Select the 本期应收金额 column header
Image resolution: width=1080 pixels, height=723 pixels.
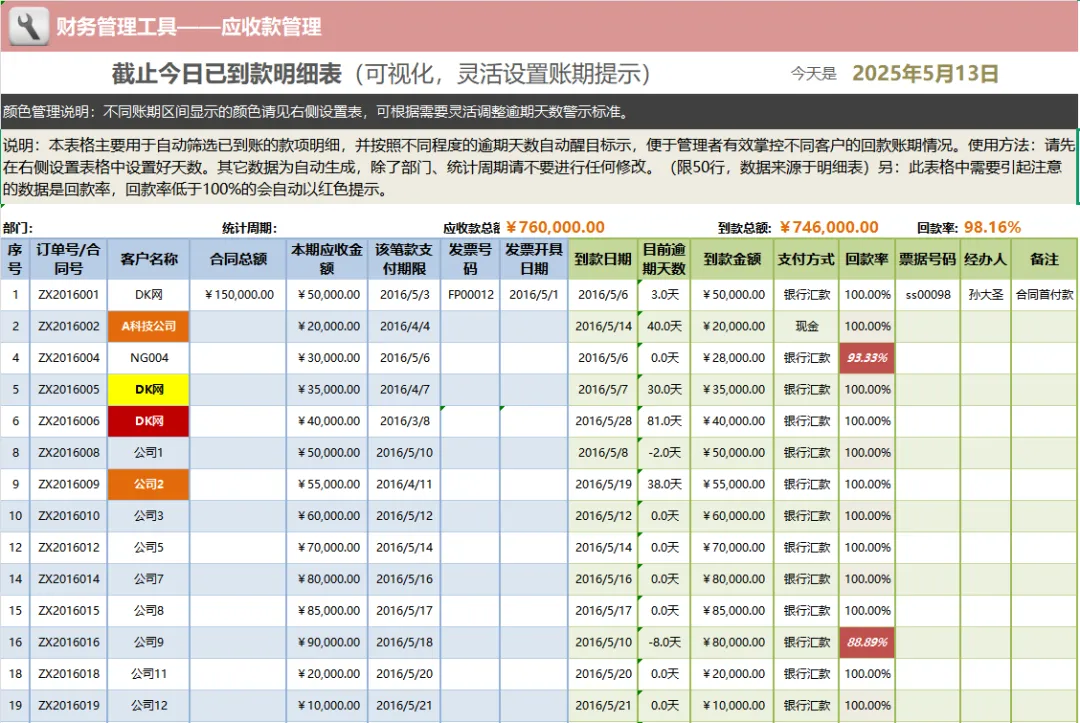point(327,259)
